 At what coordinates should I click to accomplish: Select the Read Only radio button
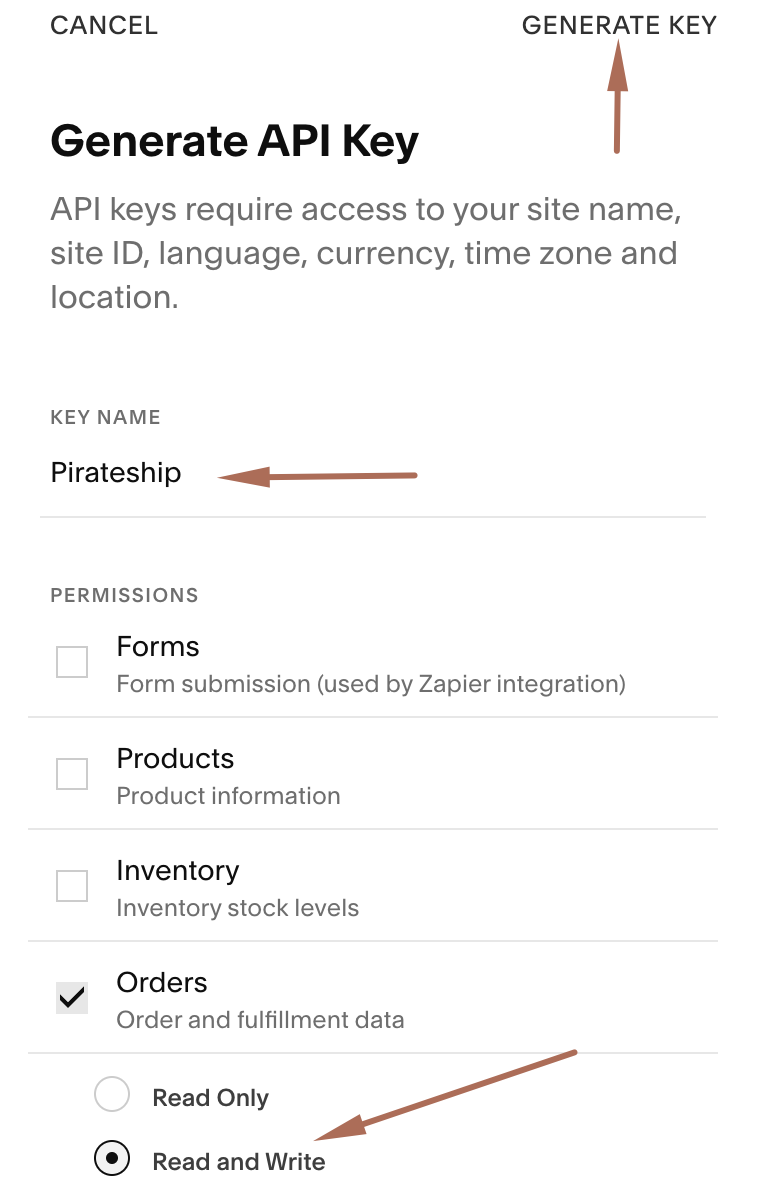click(x=111, y=1095)
